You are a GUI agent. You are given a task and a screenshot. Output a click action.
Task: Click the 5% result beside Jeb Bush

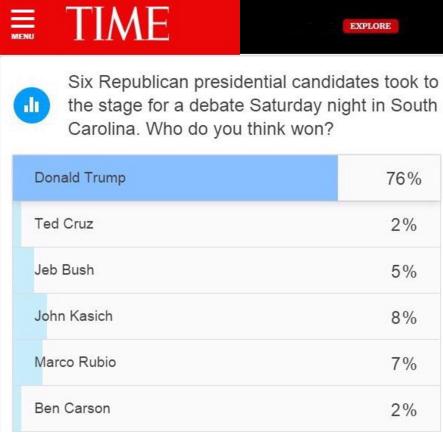tap(404, 271)
